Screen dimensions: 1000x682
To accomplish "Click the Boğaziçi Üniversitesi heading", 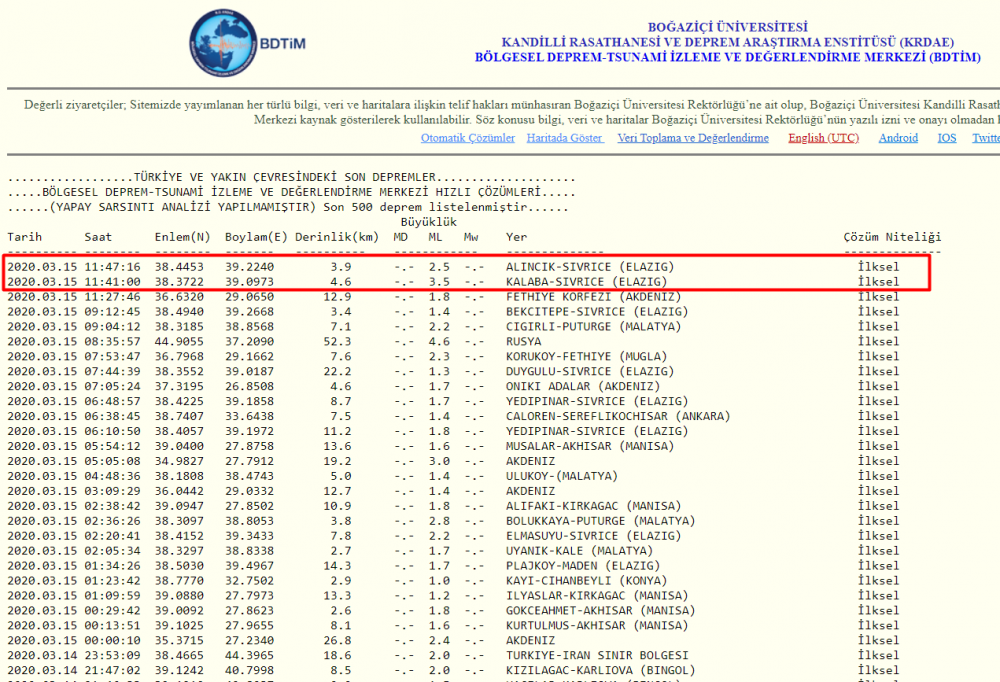I will (727, 27).
